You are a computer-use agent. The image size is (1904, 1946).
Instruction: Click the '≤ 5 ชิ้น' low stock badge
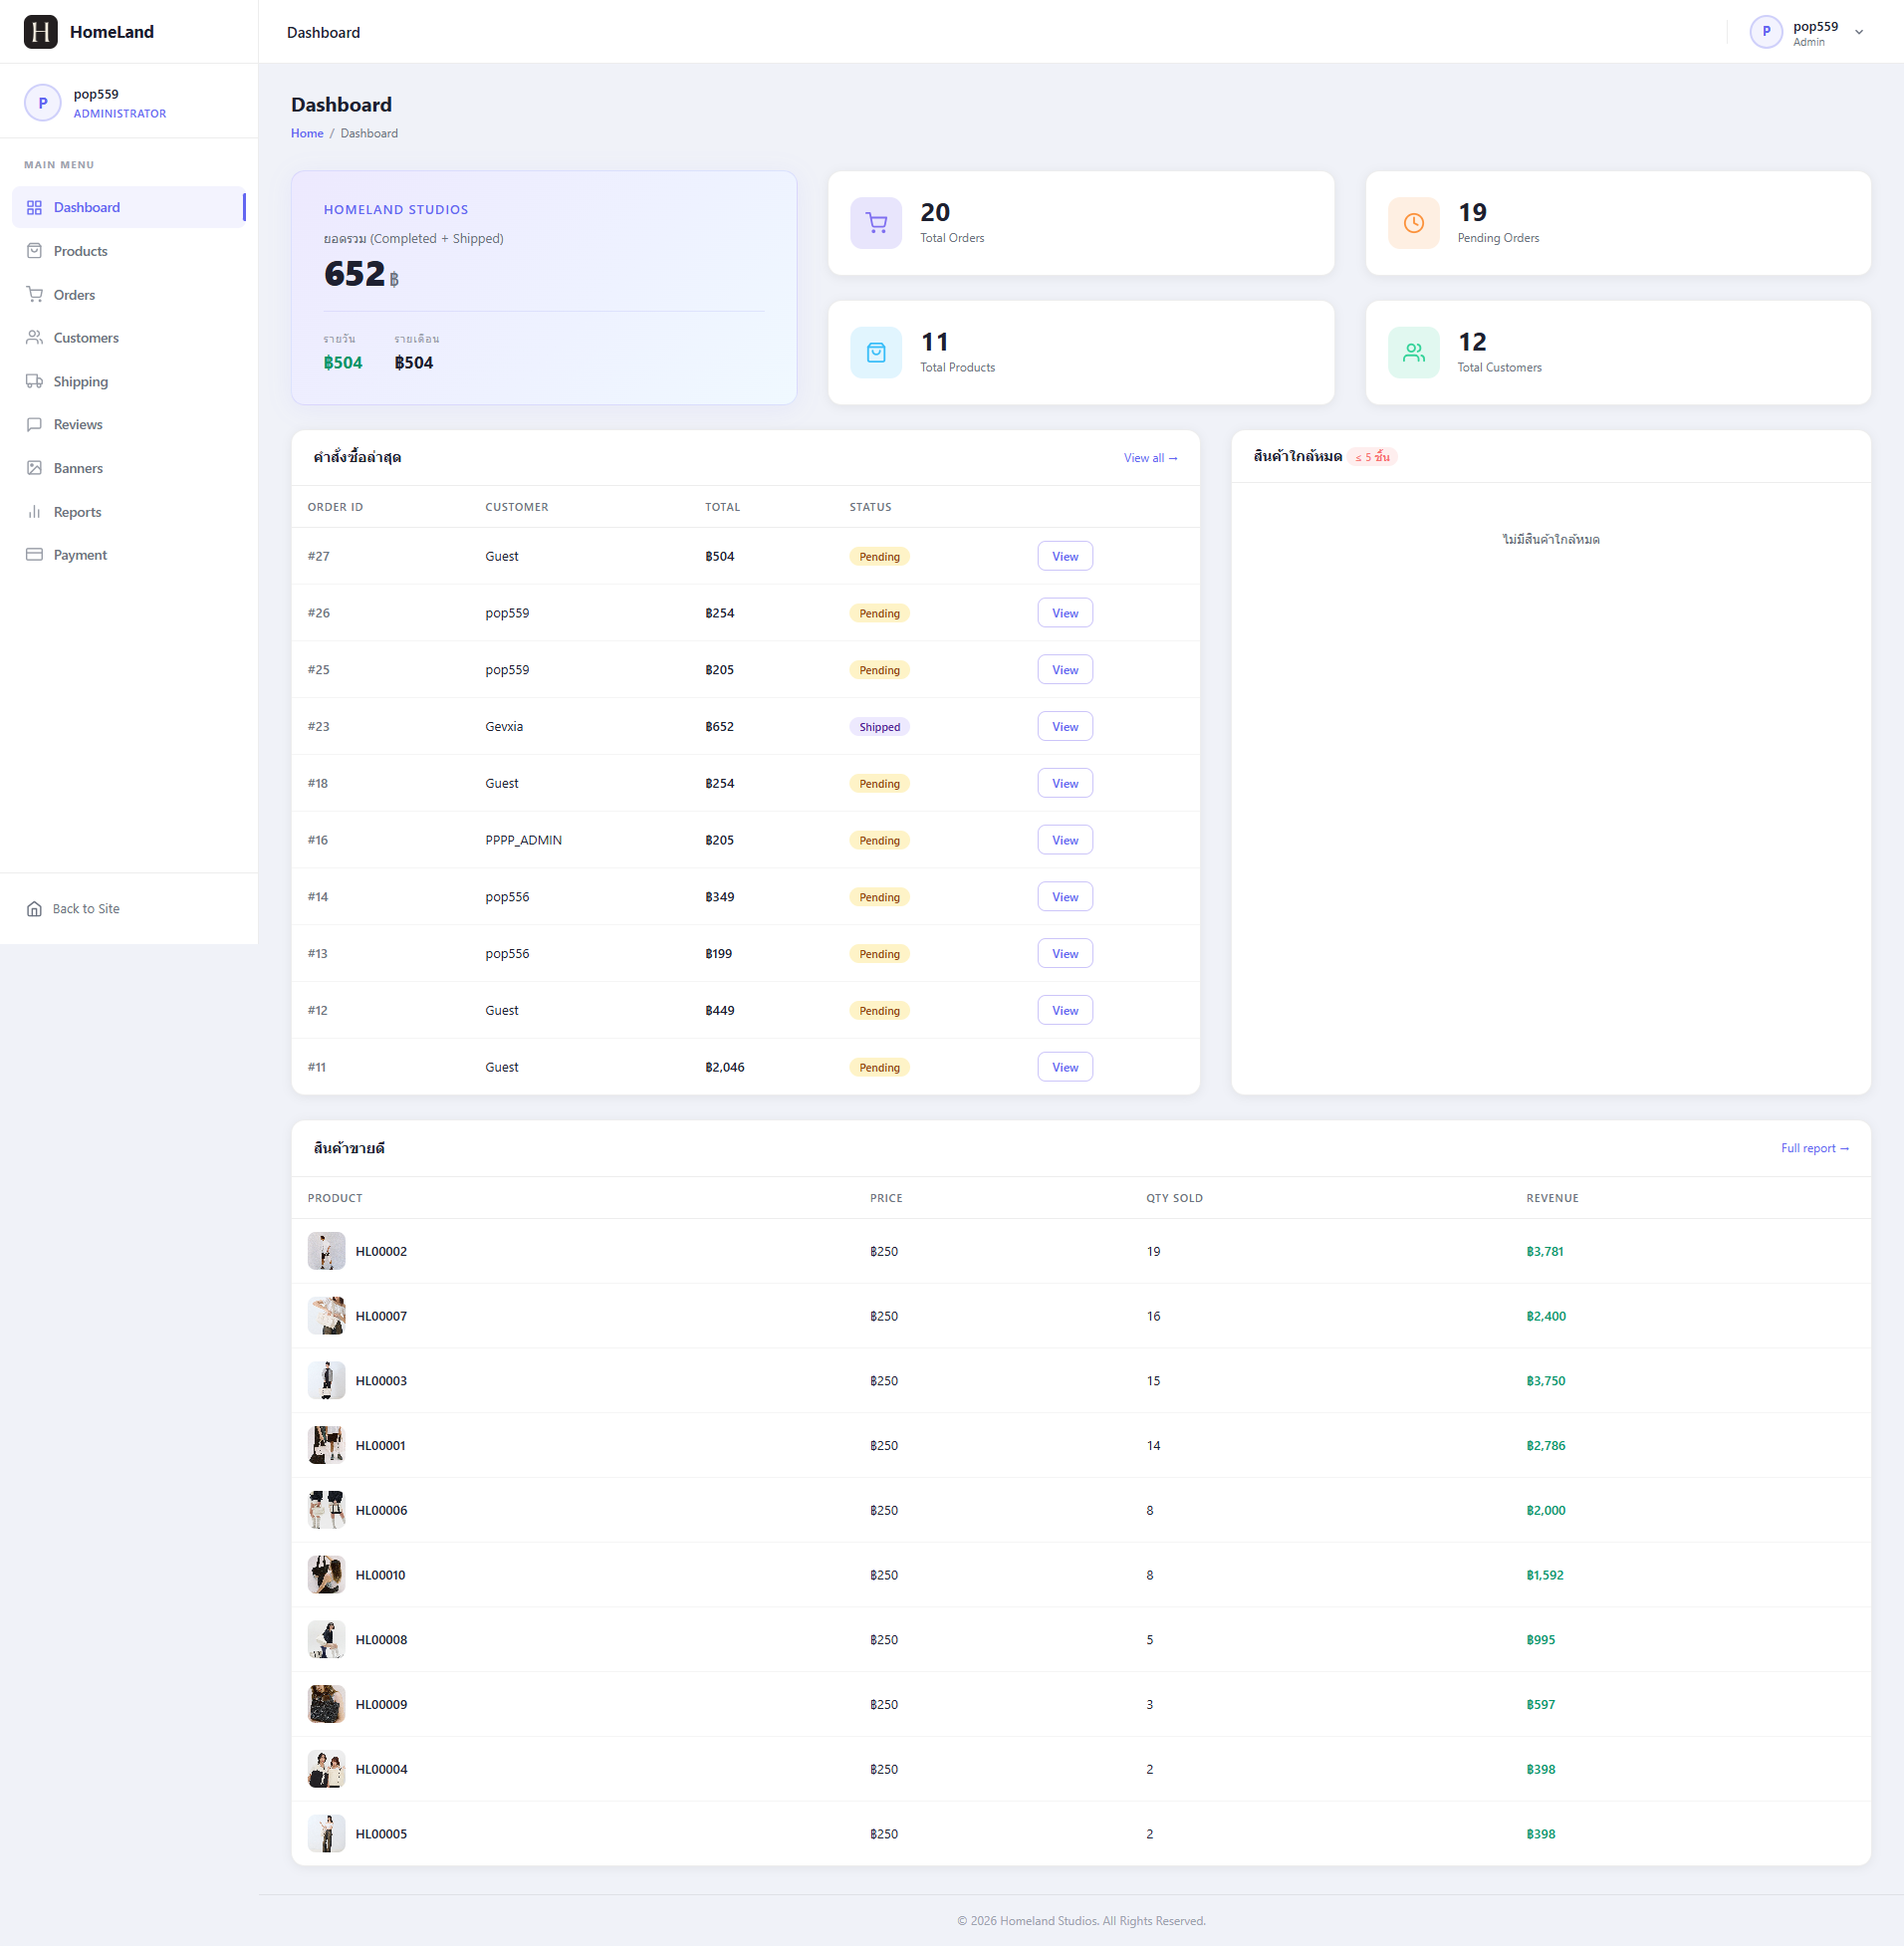tap(1372, 457)
